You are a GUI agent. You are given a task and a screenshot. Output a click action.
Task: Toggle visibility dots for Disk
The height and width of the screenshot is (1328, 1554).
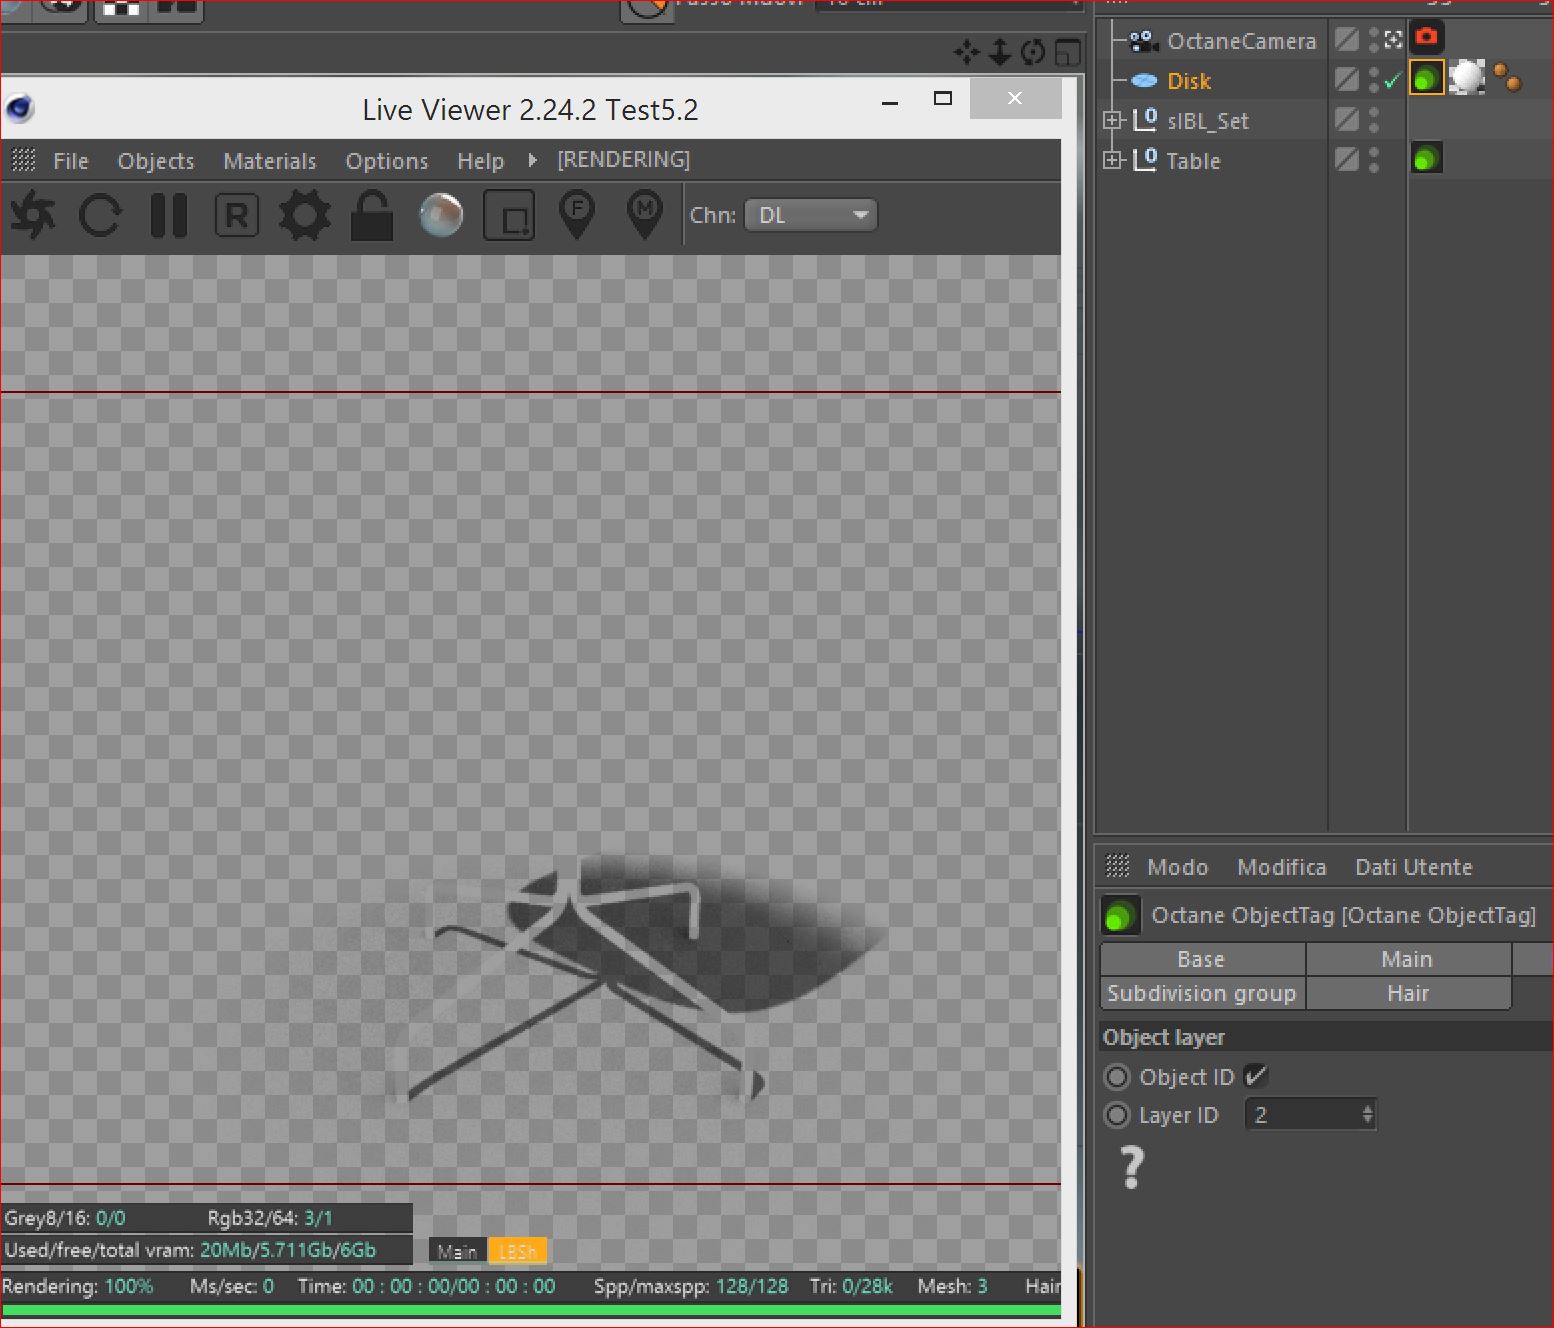click(1374, 79)
